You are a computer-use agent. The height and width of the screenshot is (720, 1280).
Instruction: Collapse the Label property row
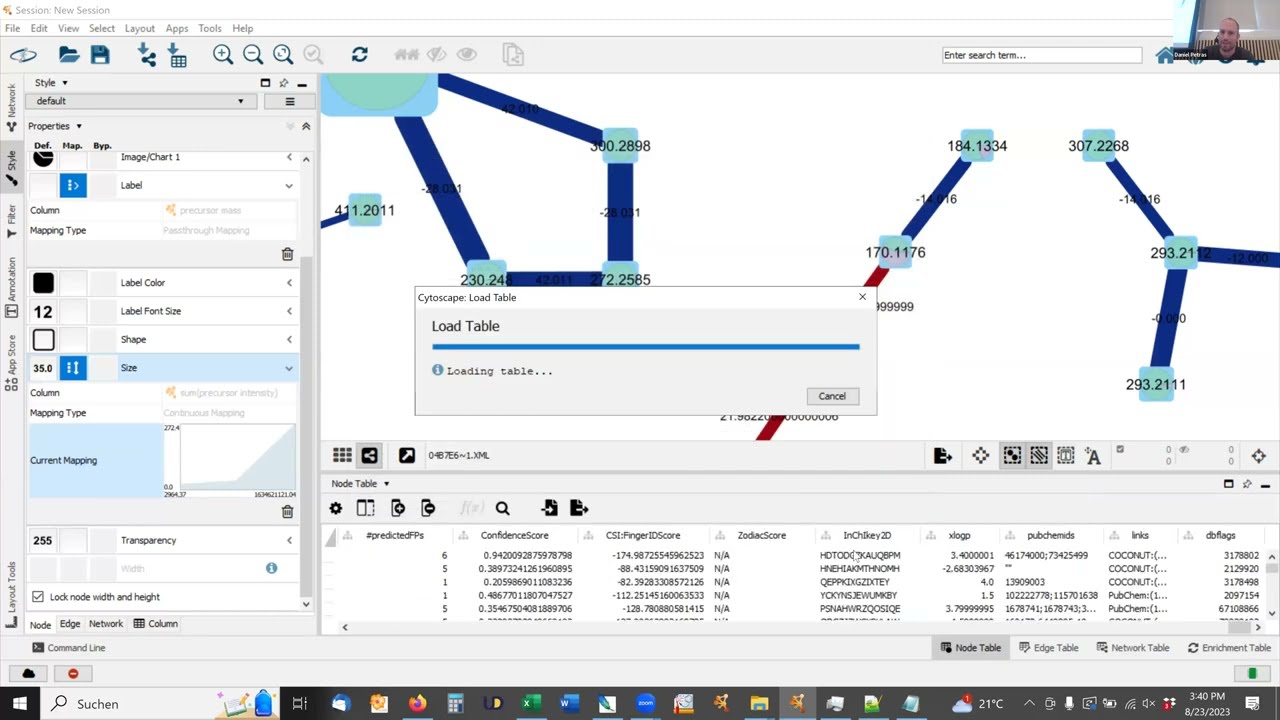[289, 185]
